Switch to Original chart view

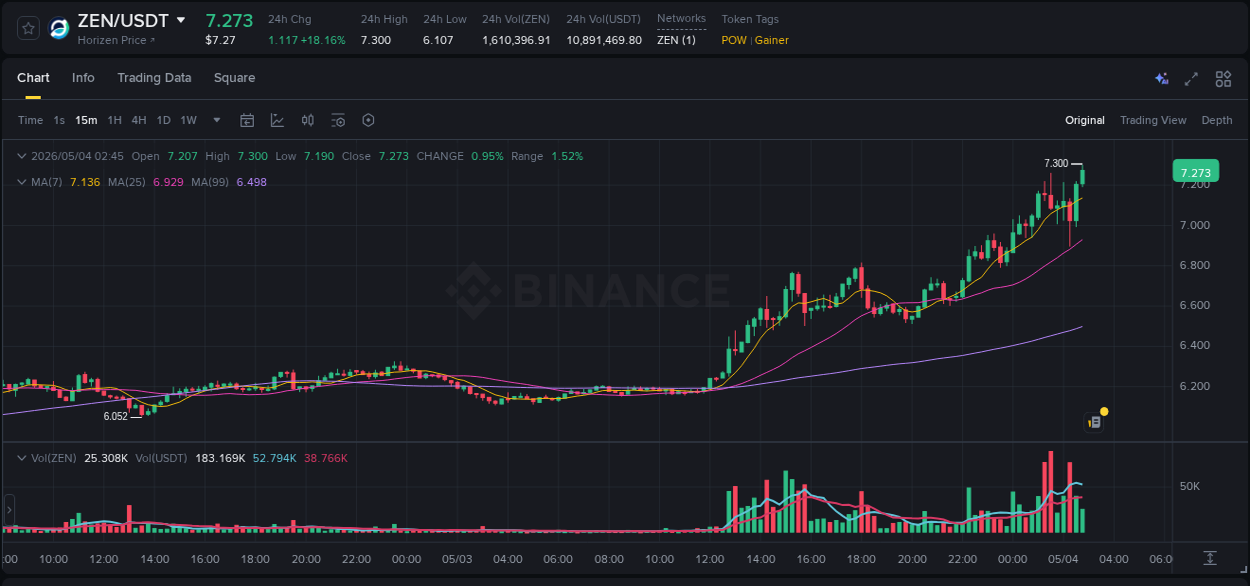coord(1085,120)
